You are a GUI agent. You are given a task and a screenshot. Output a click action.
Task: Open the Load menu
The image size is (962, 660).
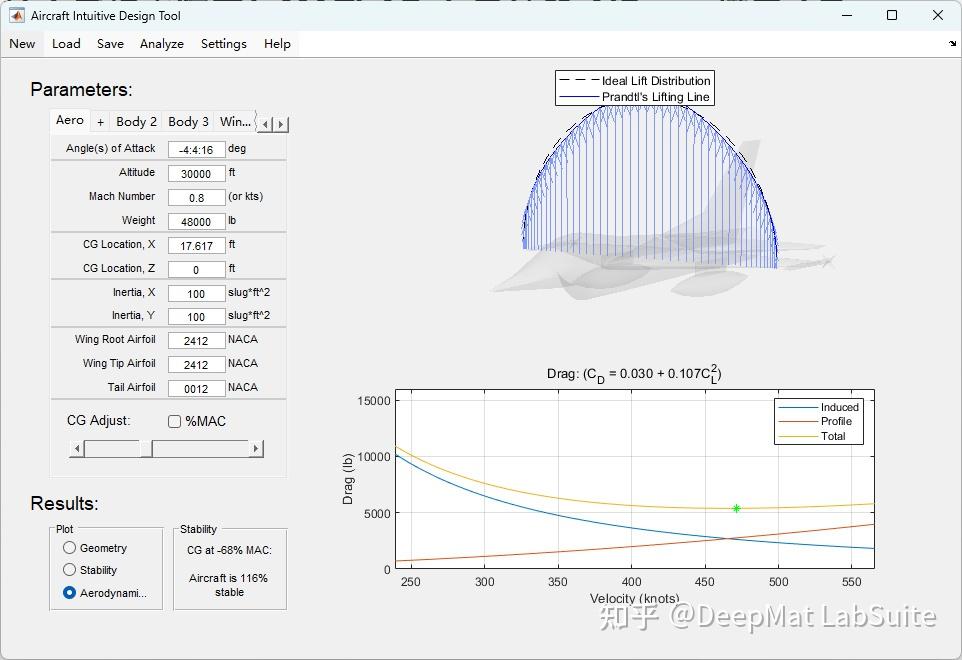(x=66, y=44)
